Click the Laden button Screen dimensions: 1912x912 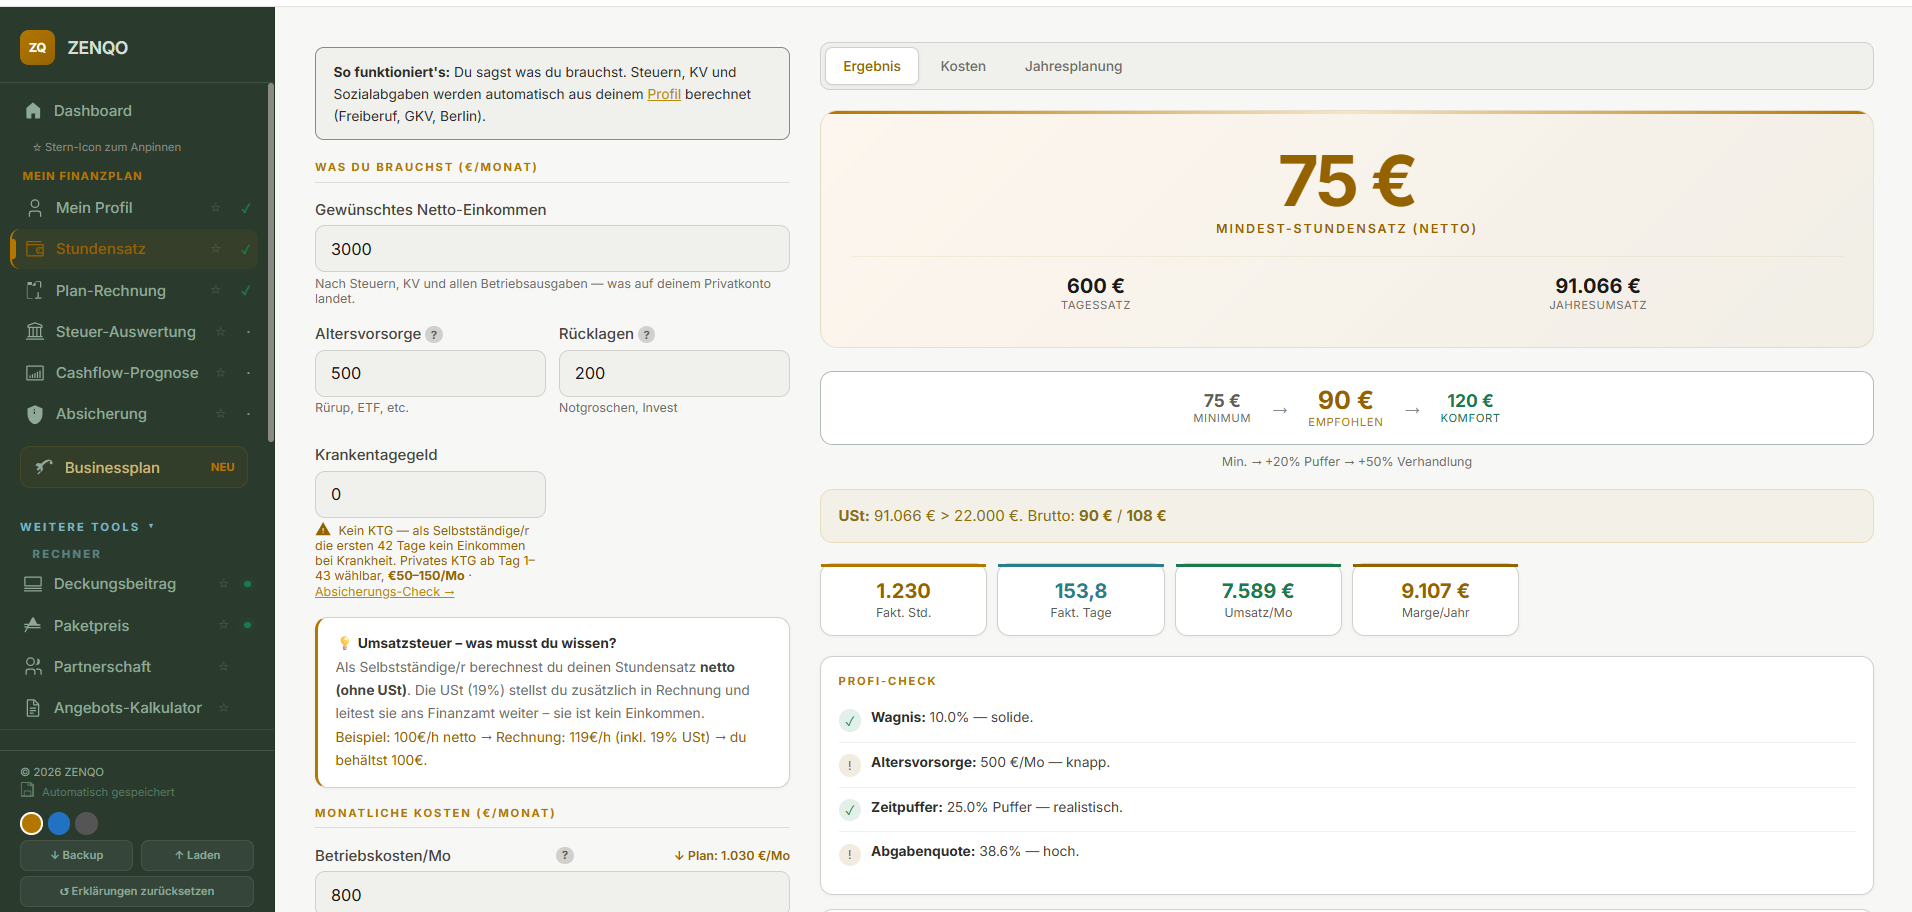[197, 855]
